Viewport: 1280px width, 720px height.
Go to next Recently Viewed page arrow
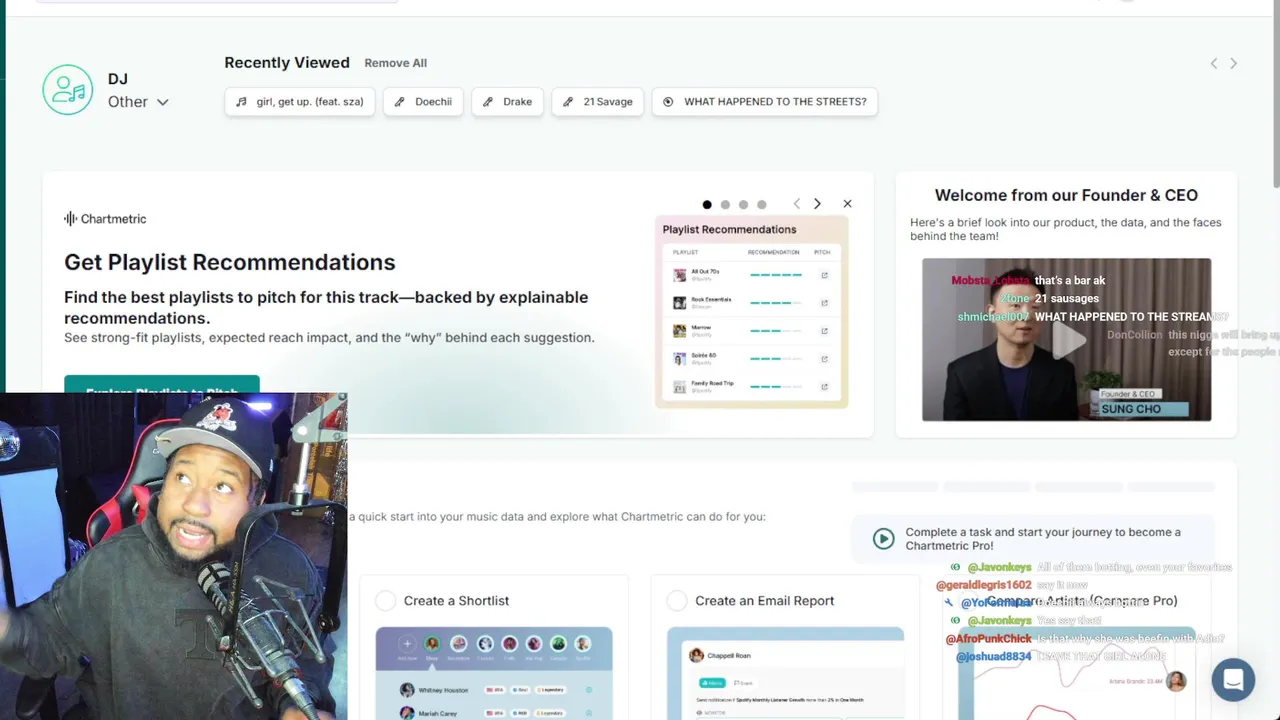click(x=1233, y=63)
